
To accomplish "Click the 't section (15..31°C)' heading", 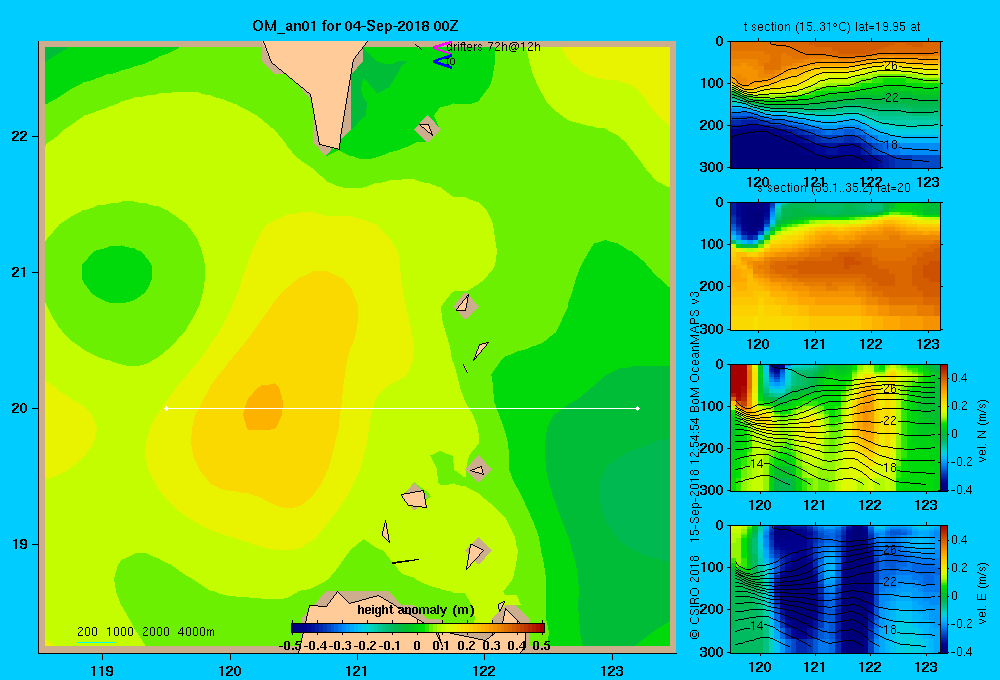I will click(x=797, y=27).
